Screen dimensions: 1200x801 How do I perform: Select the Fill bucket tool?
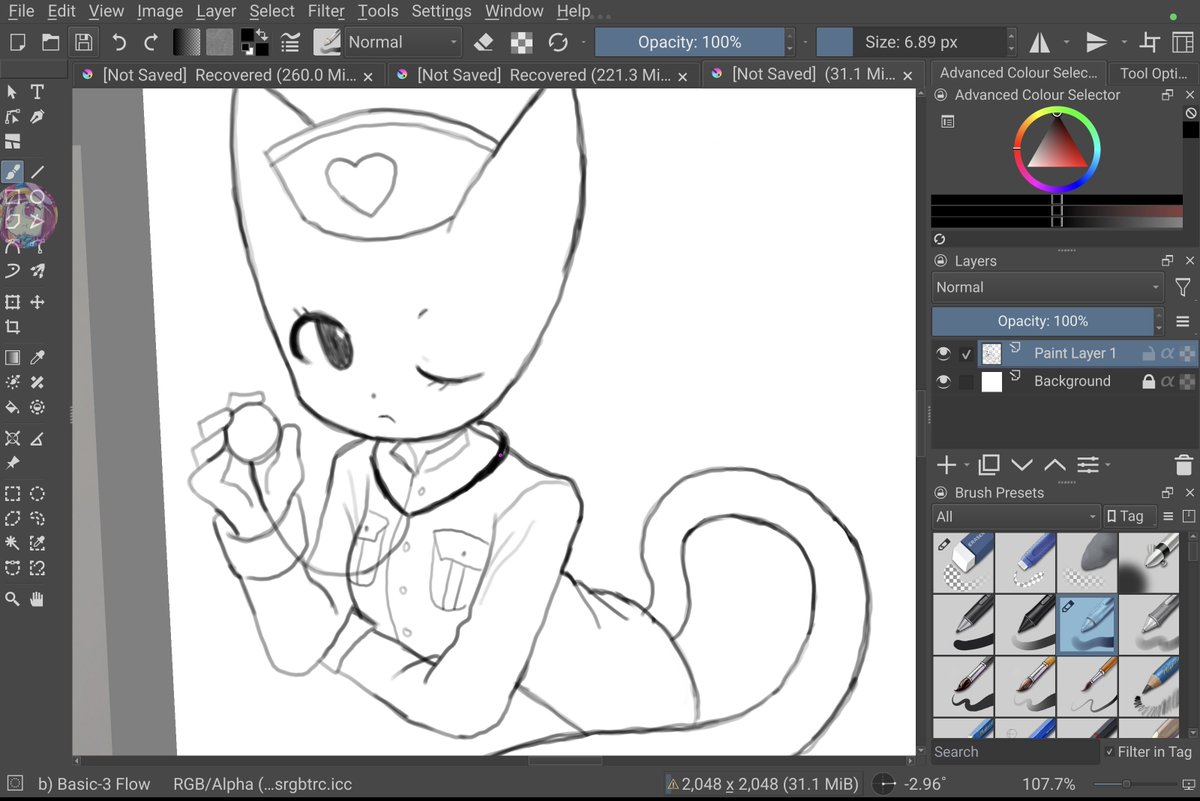pyautogui.click(x=12, y=407)
